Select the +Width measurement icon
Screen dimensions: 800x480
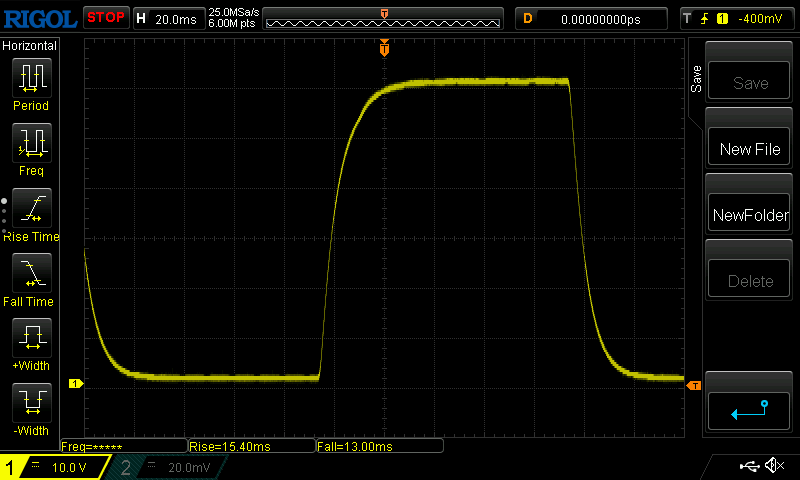pos(32,338)
